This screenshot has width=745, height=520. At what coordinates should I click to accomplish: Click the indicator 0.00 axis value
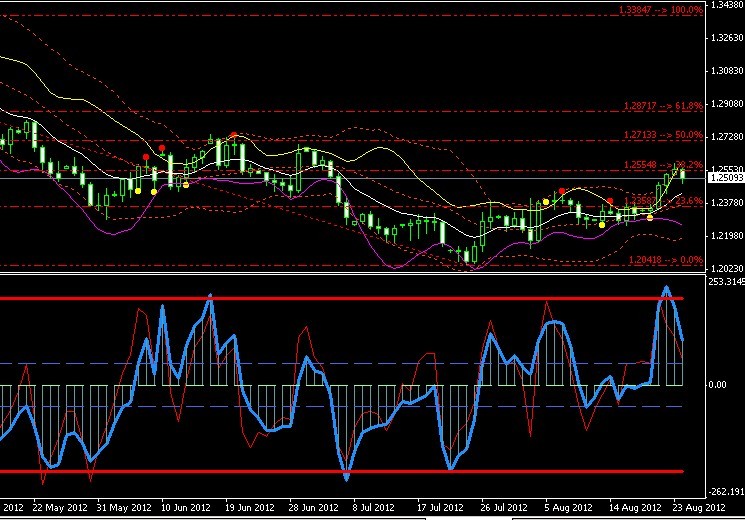pos(717,385)
